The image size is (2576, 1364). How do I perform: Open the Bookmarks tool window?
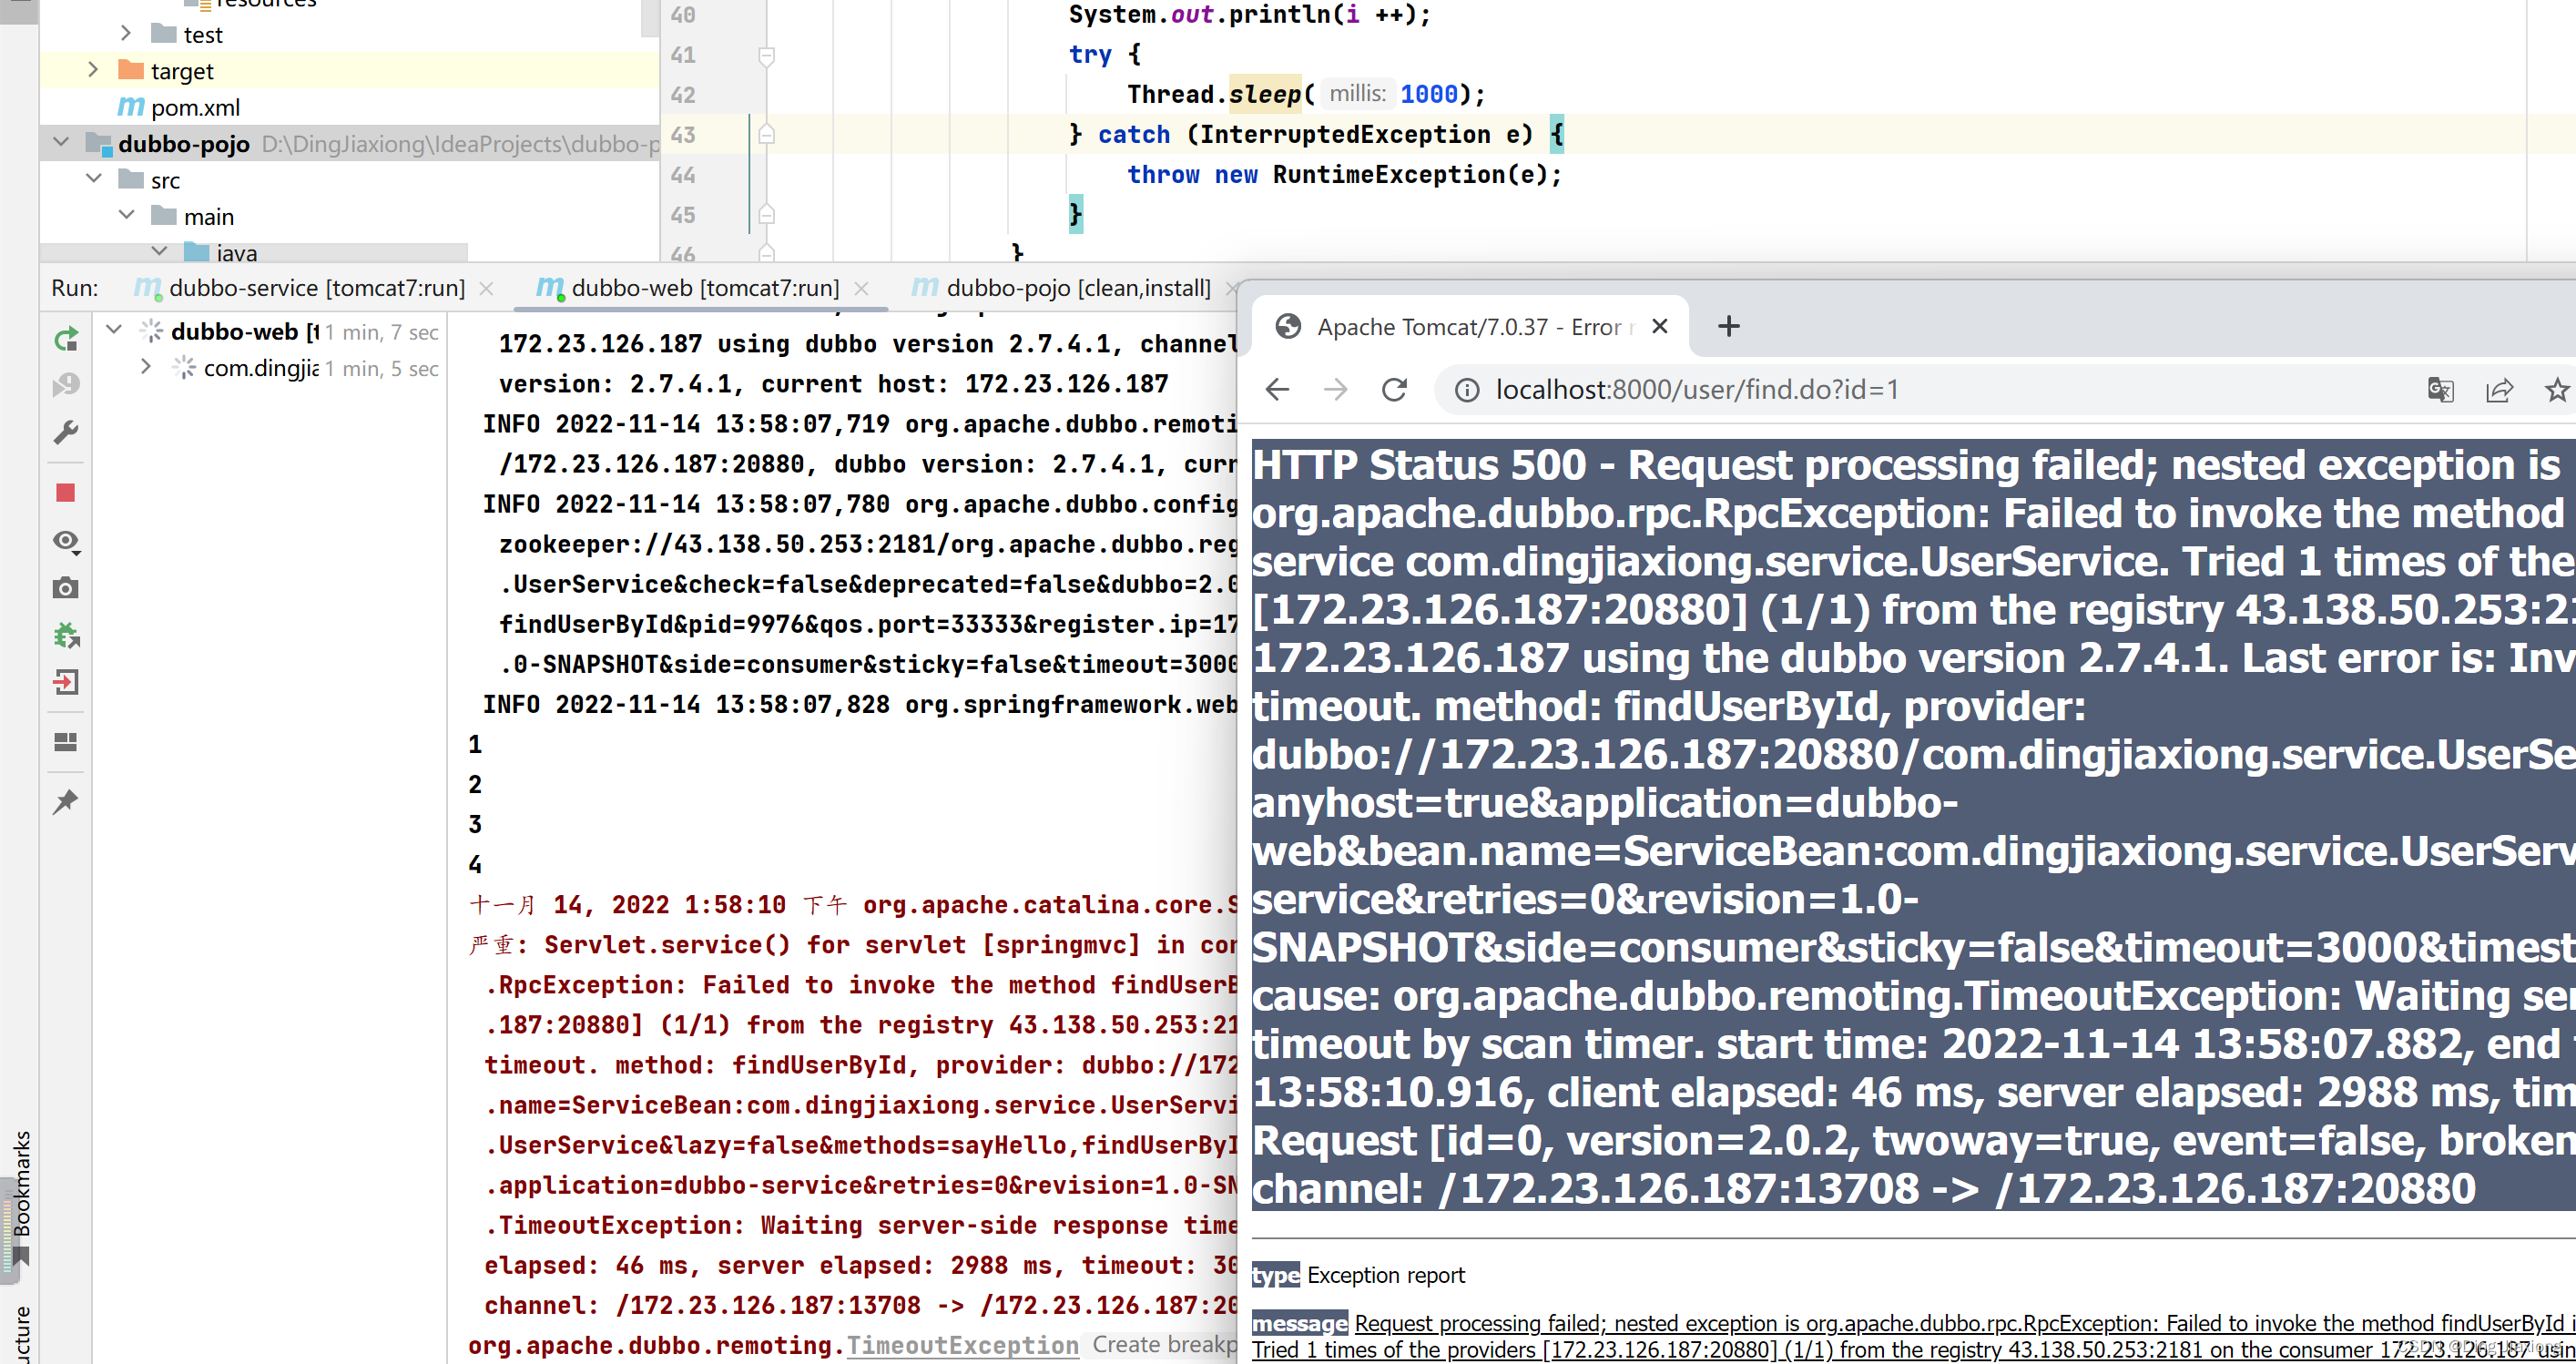pyautogui.click(x=21, y=1198)
